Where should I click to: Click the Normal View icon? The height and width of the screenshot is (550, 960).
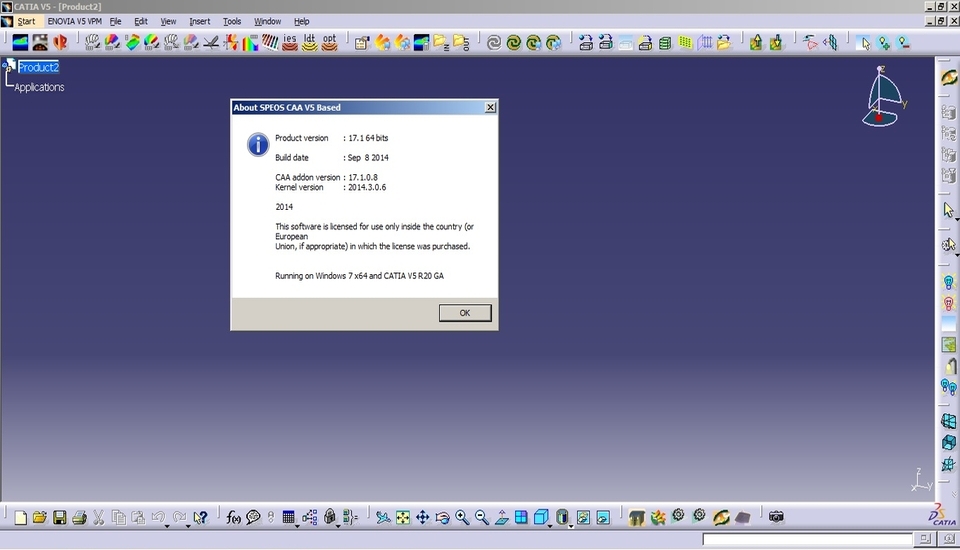click(x=501, y=518)
